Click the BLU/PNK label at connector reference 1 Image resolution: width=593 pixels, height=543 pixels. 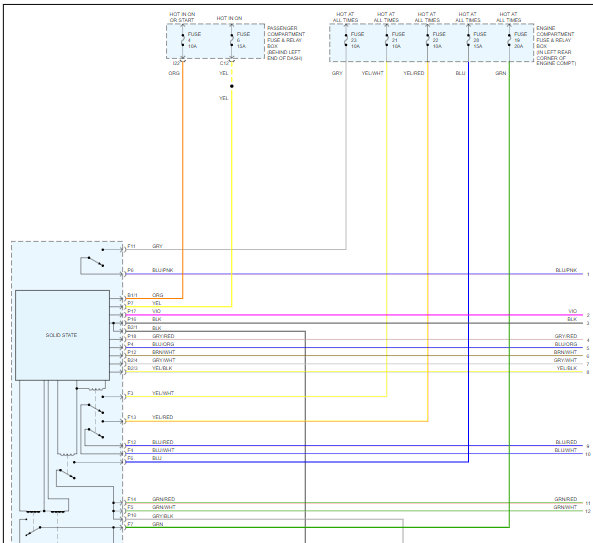click(x=566, y=270)
